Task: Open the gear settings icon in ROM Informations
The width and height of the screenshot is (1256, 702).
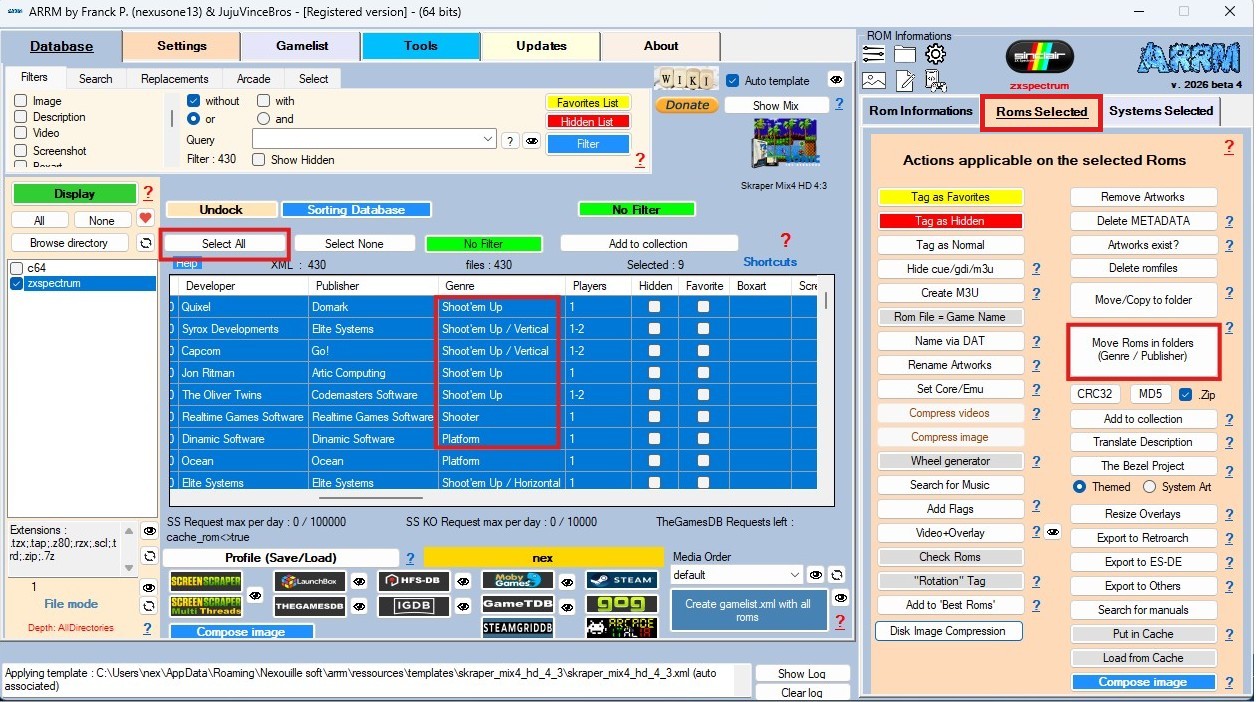Action: click(935, 55)
